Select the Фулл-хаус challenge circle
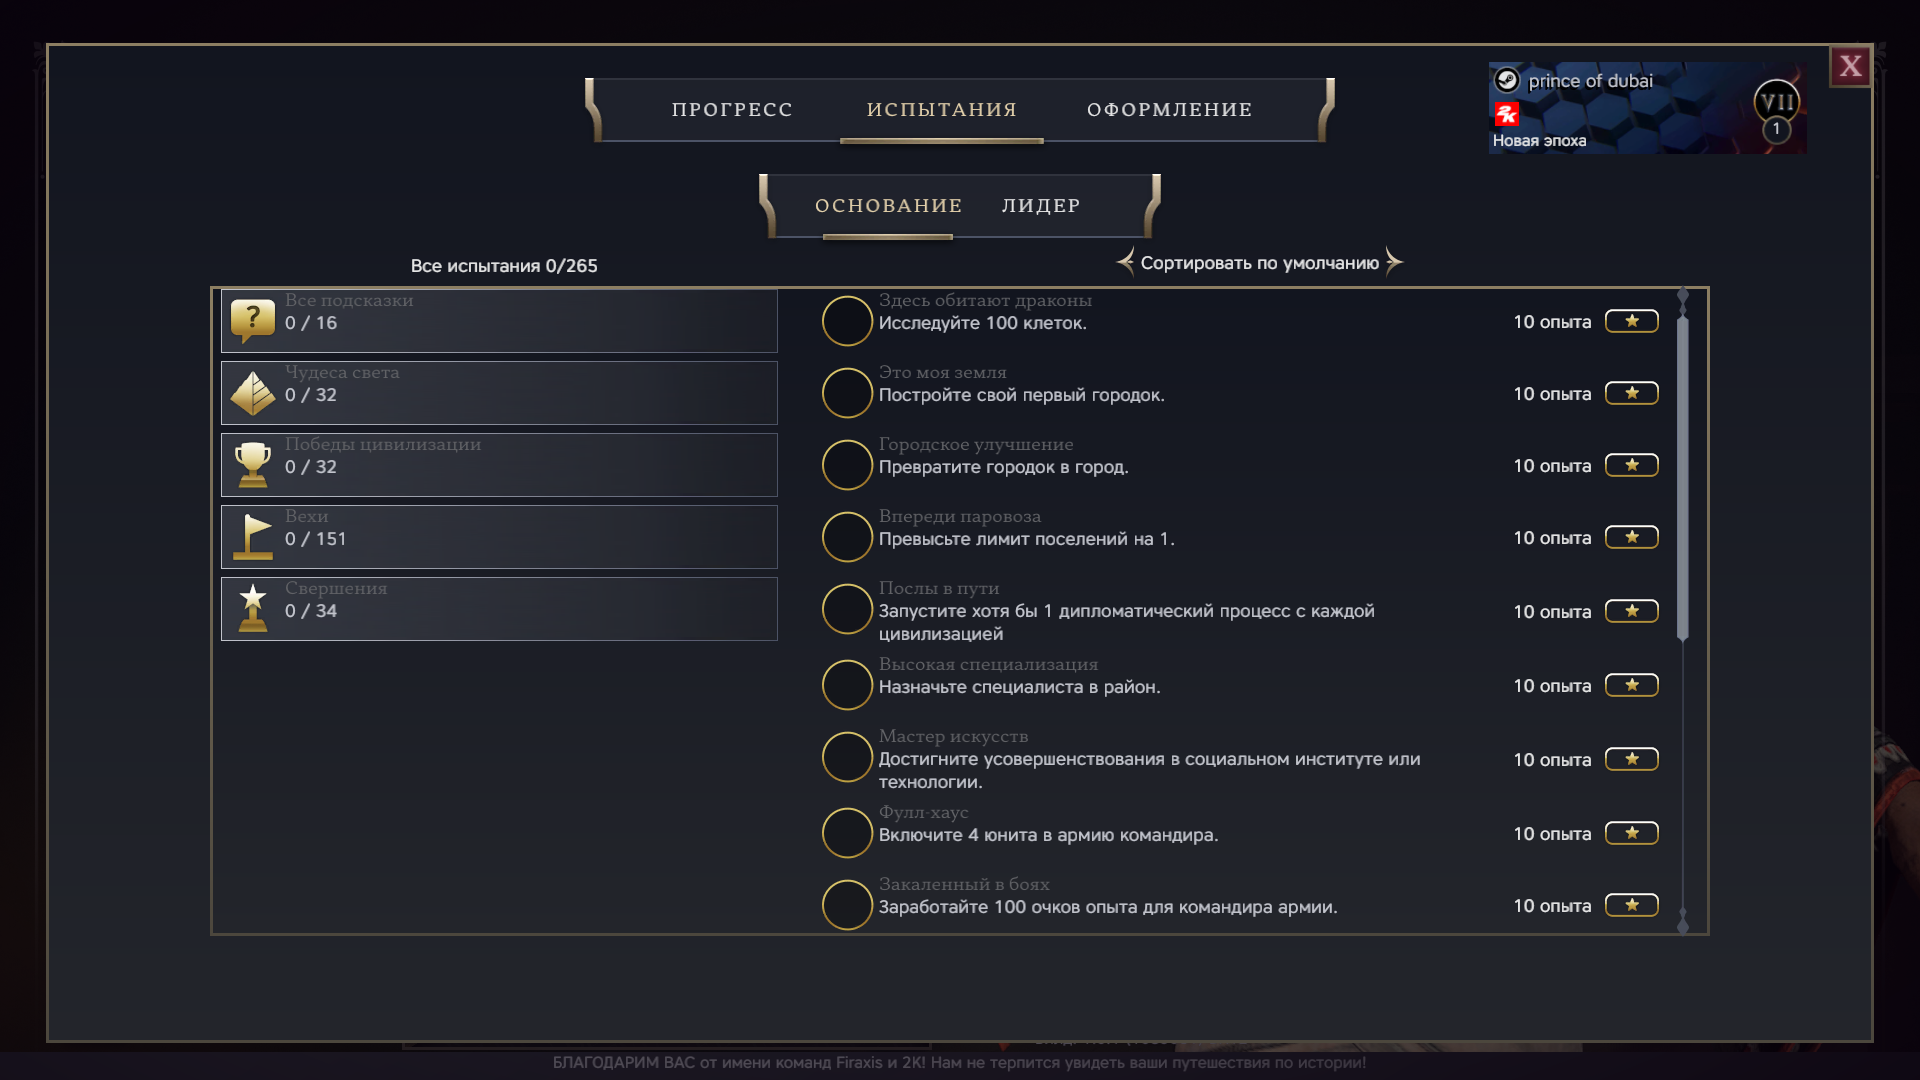This screenshot has width=1920, height=1080. tap(847, 833)
